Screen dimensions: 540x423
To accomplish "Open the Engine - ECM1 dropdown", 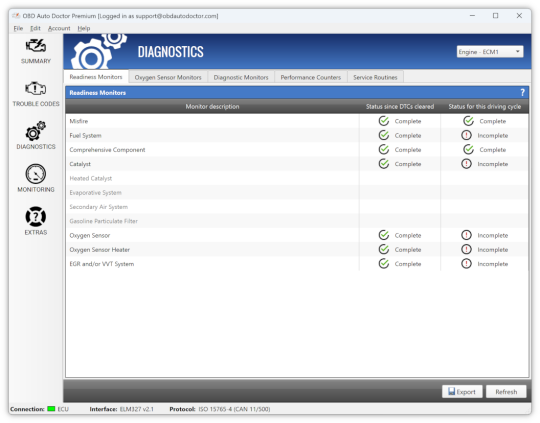I will pyautogui.click(x=490, y=52).
